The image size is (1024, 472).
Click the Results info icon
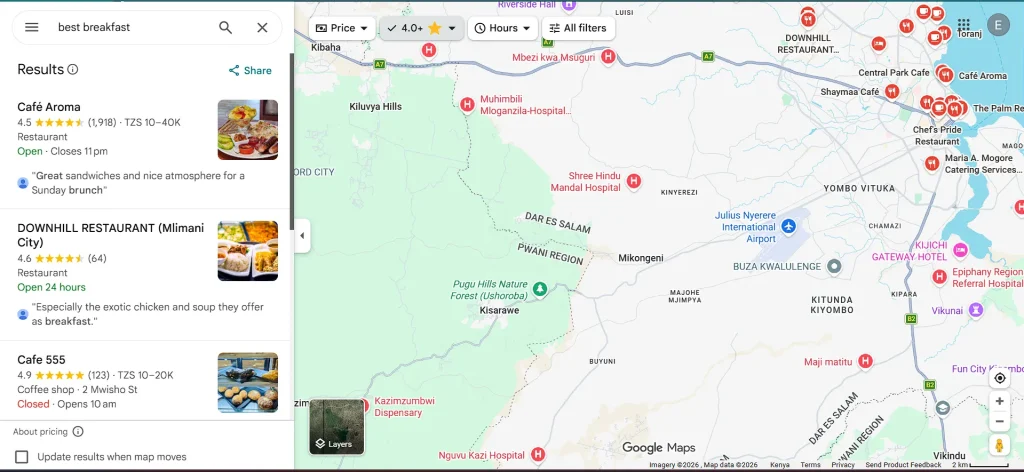[x=72, y=69]
